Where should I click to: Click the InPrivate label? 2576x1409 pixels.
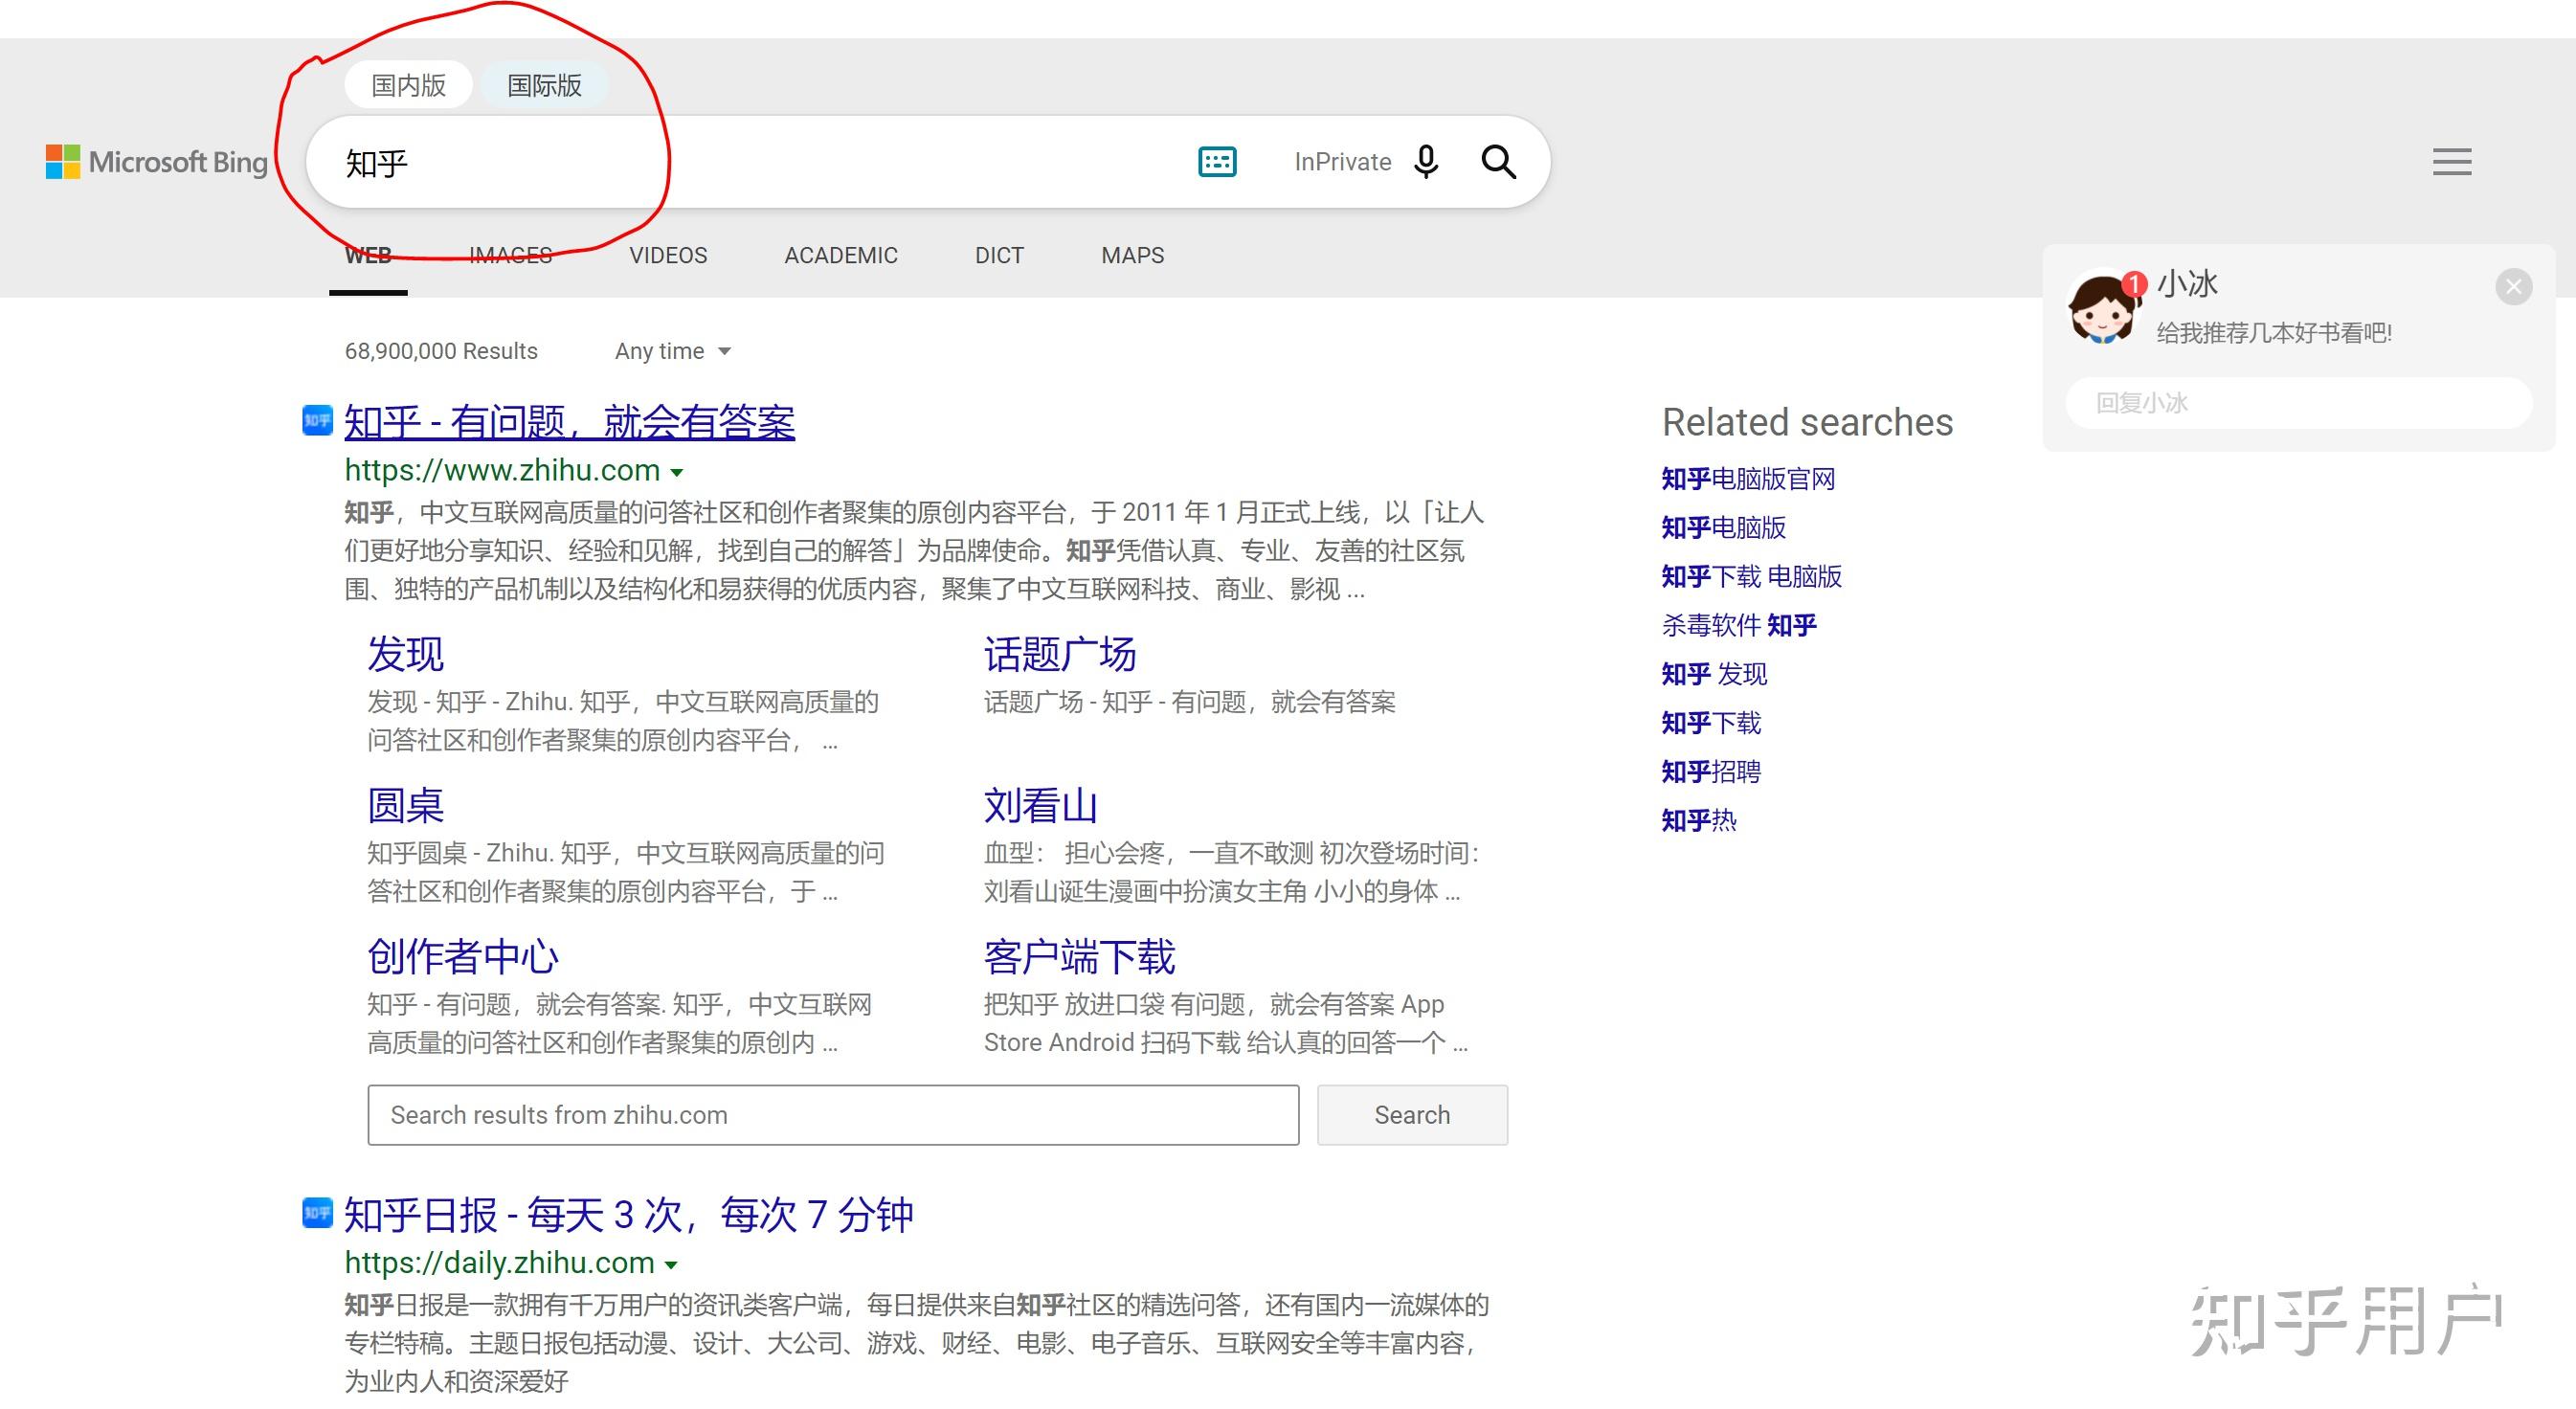1342,162
